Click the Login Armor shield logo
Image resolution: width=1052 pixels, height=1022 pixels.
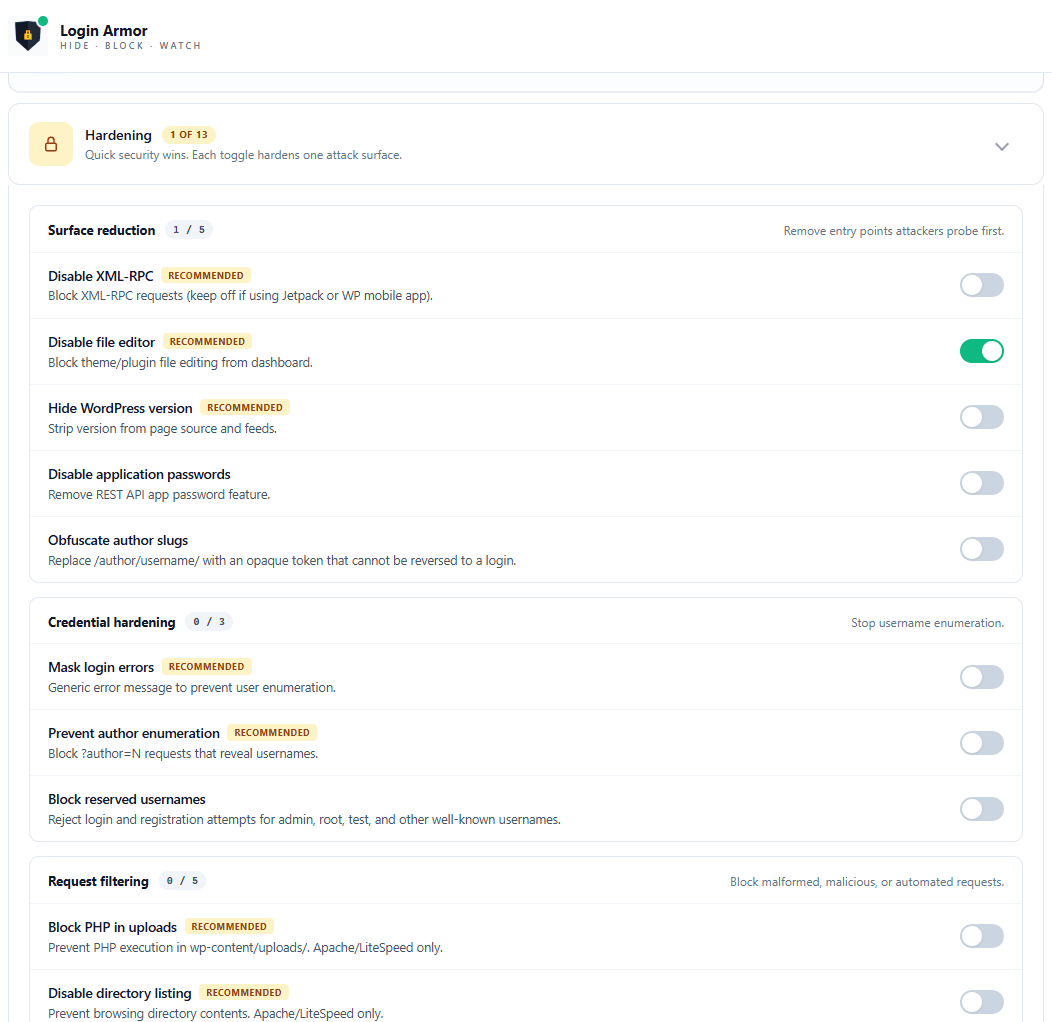click(x=28, y=36)
